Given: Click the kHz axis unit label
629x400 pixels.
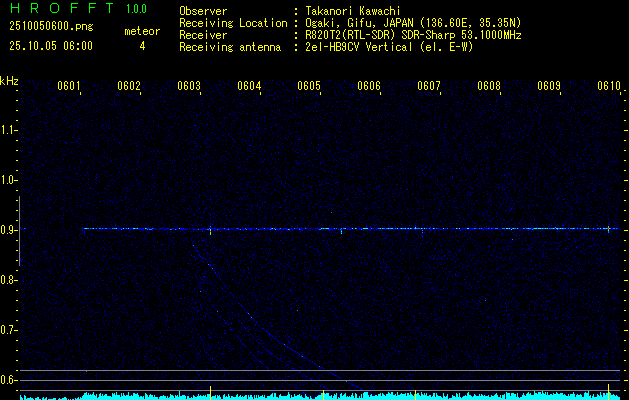Looking at the screenshot, I should 9,81.
